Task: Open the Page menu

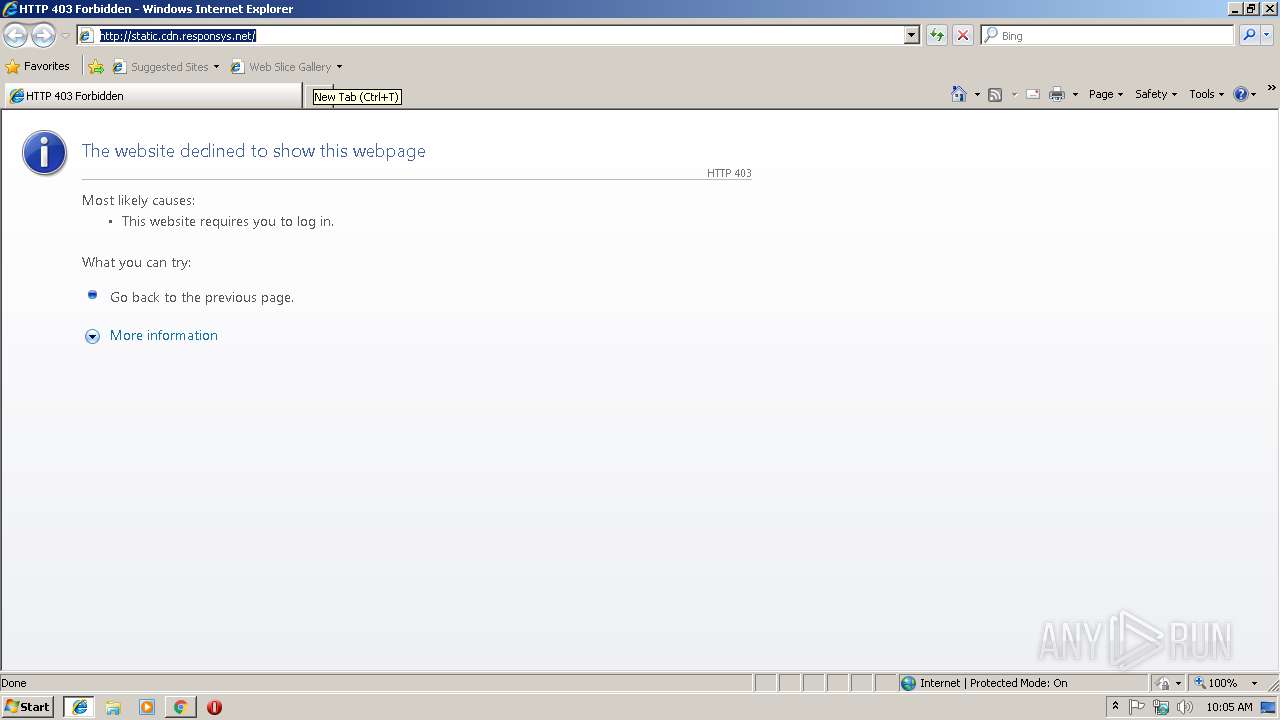Action: click(1106, 94)
